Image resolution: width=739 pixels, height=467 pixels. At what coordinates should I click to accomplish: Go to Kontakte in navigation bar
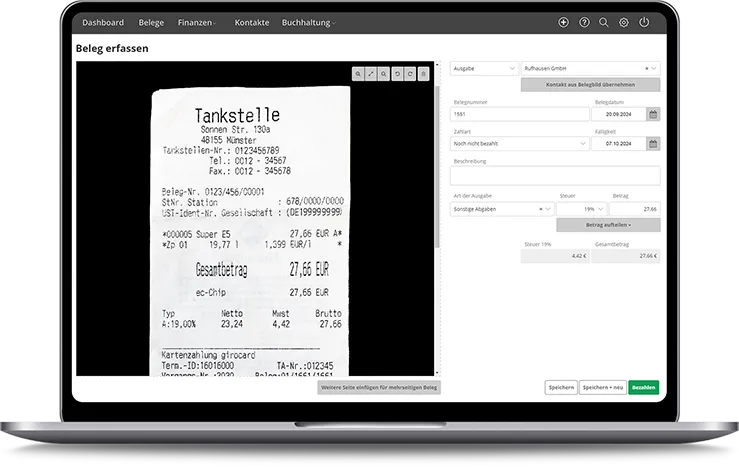(251, 22)
